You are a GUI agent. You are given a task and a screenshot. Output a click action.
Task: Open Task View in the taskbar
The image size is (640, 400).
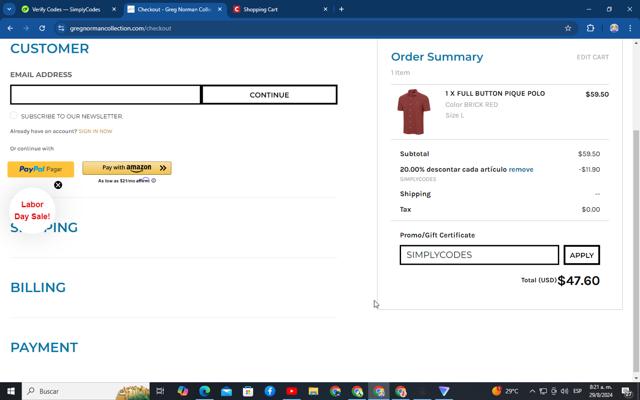pos(160,391)
